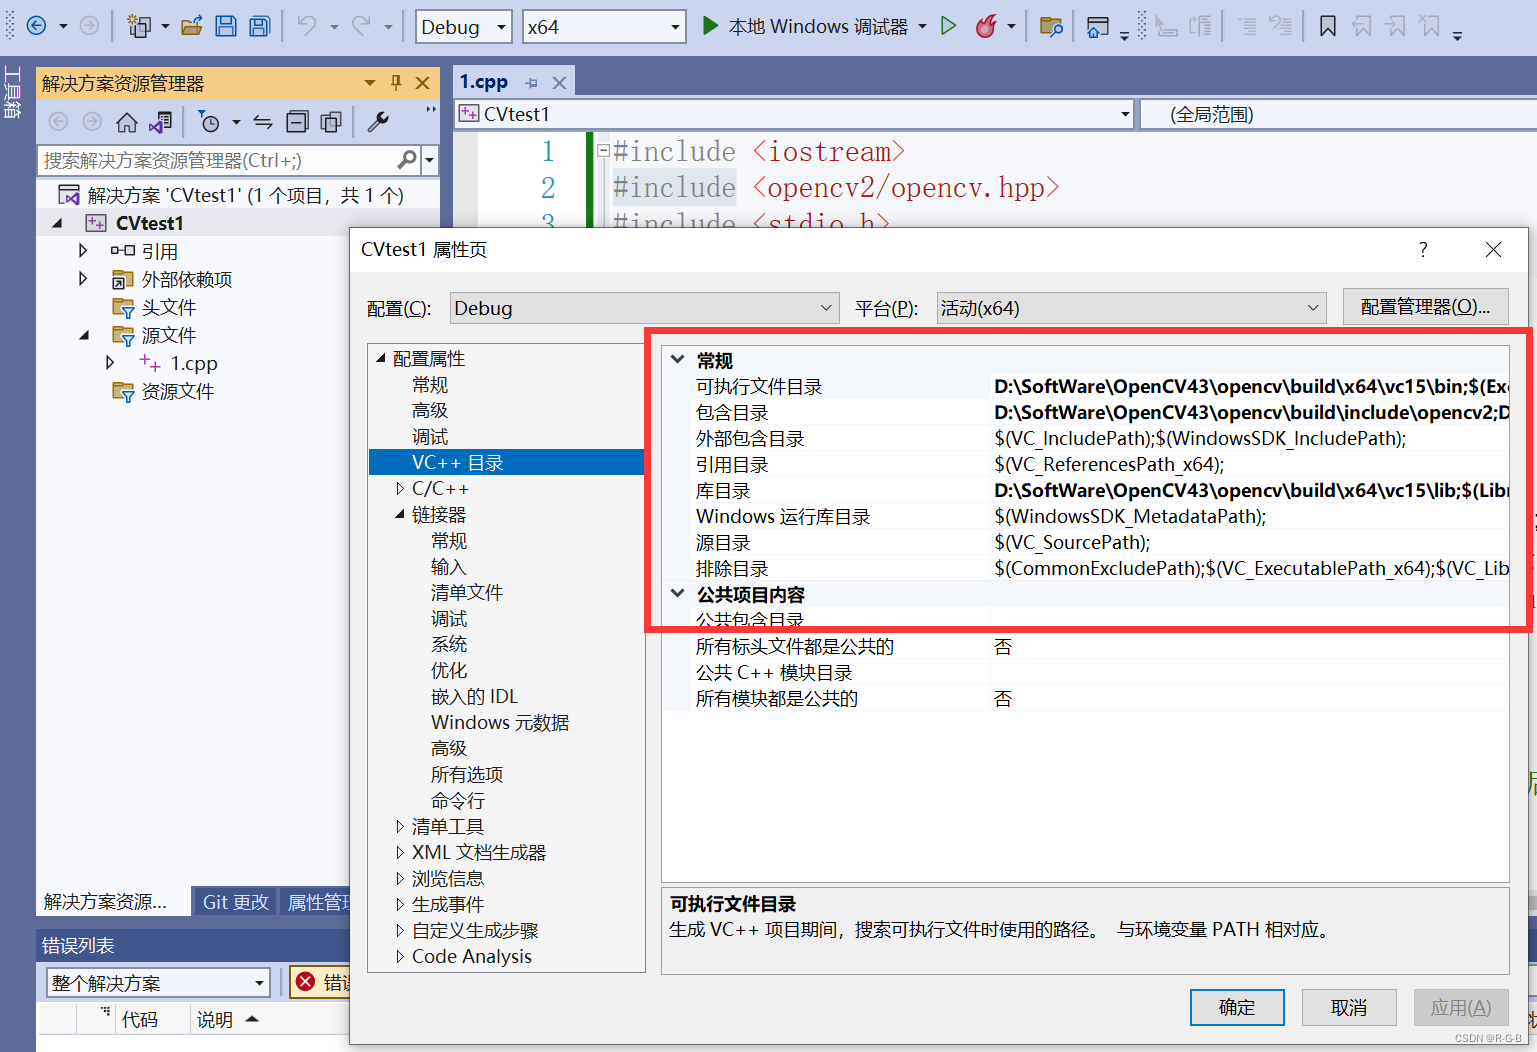Viewport: 1537px width, 1052px height.
Task: Switch to the Git 更改 tab
Action: coord(234,901)
